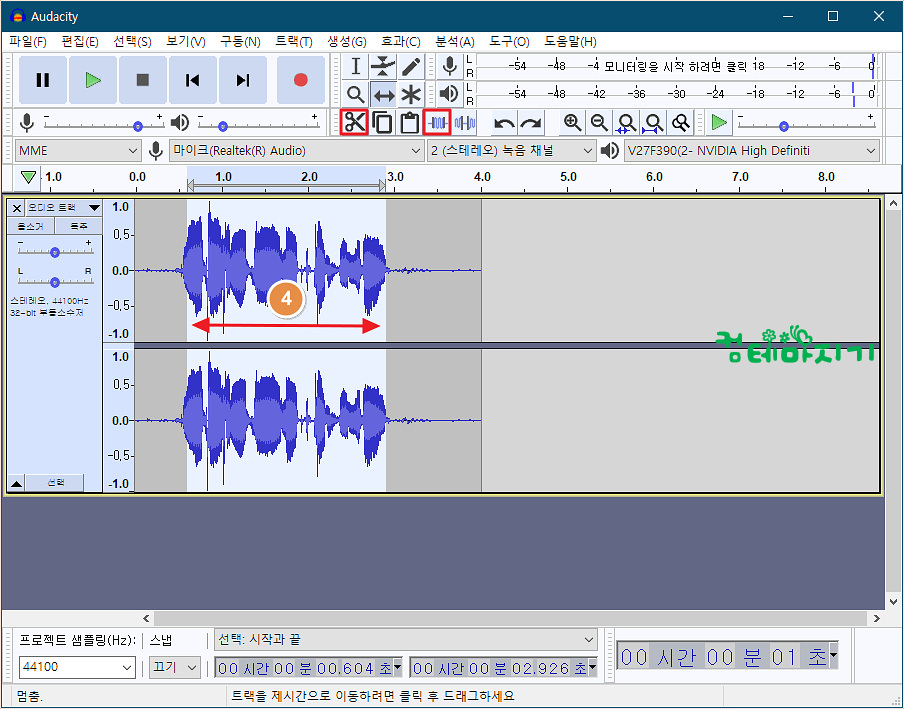
Task: Select the Zoom (magnifier) tool
Action: (355, 94)
